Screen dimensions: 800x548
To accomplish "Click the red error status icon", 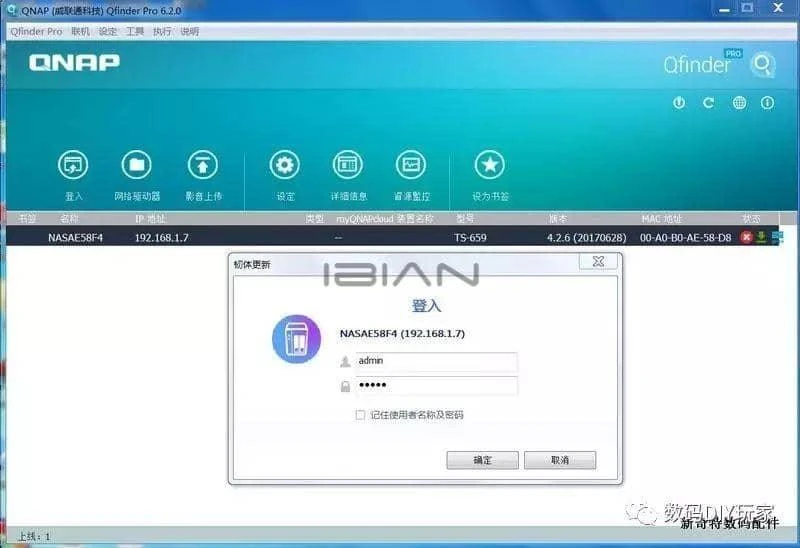I will coord(746,237).
